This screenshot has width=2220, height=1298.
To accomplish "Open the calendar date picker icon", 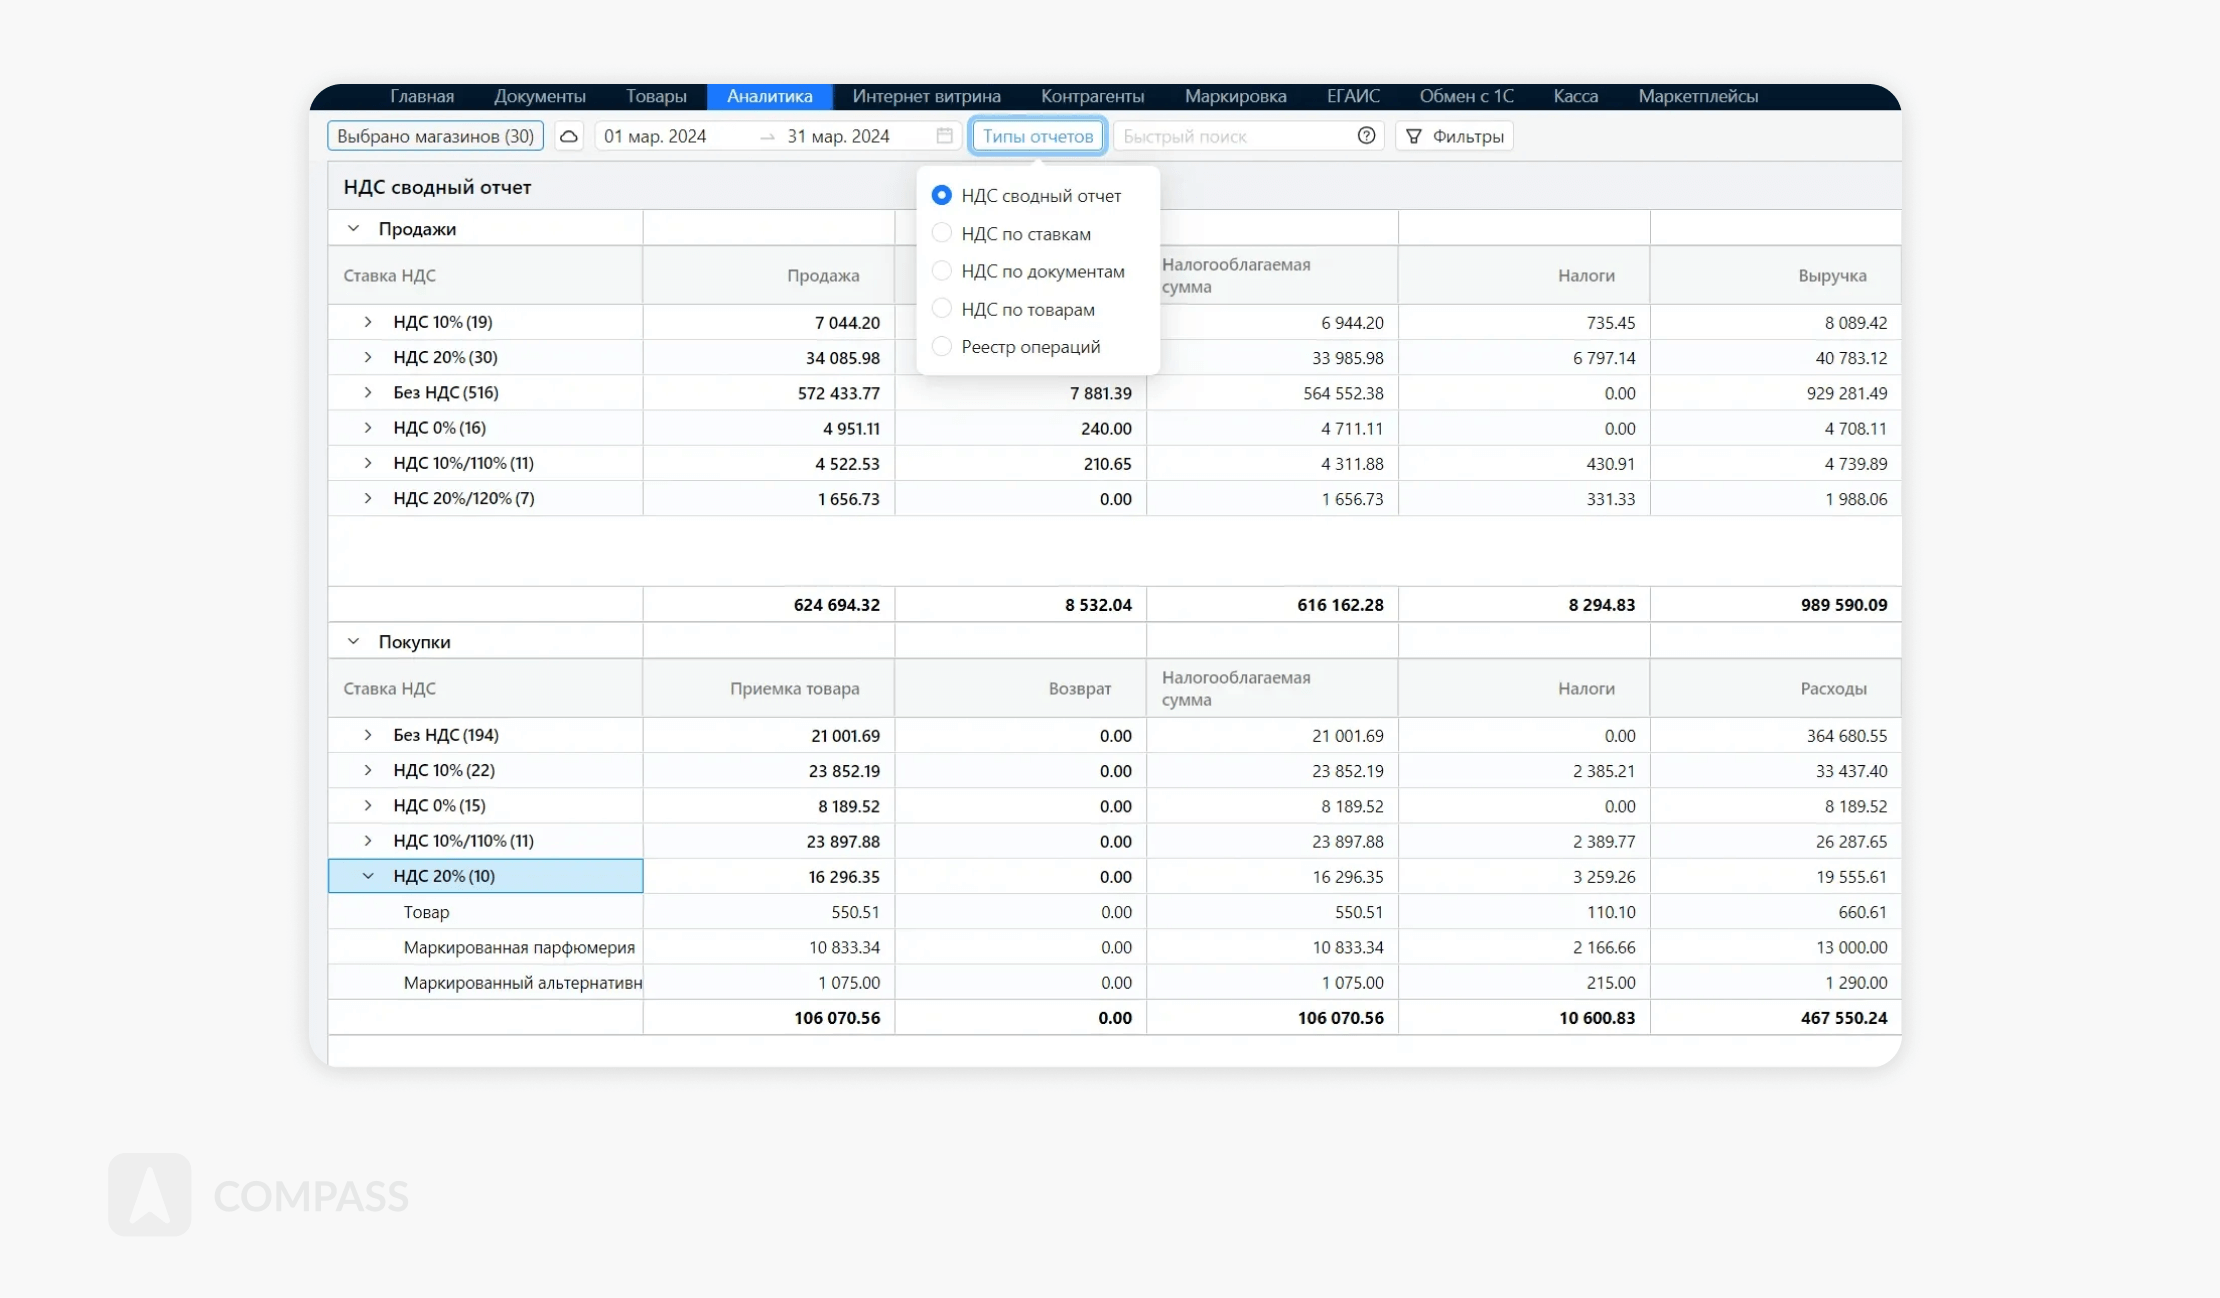I will pos(944,136).
